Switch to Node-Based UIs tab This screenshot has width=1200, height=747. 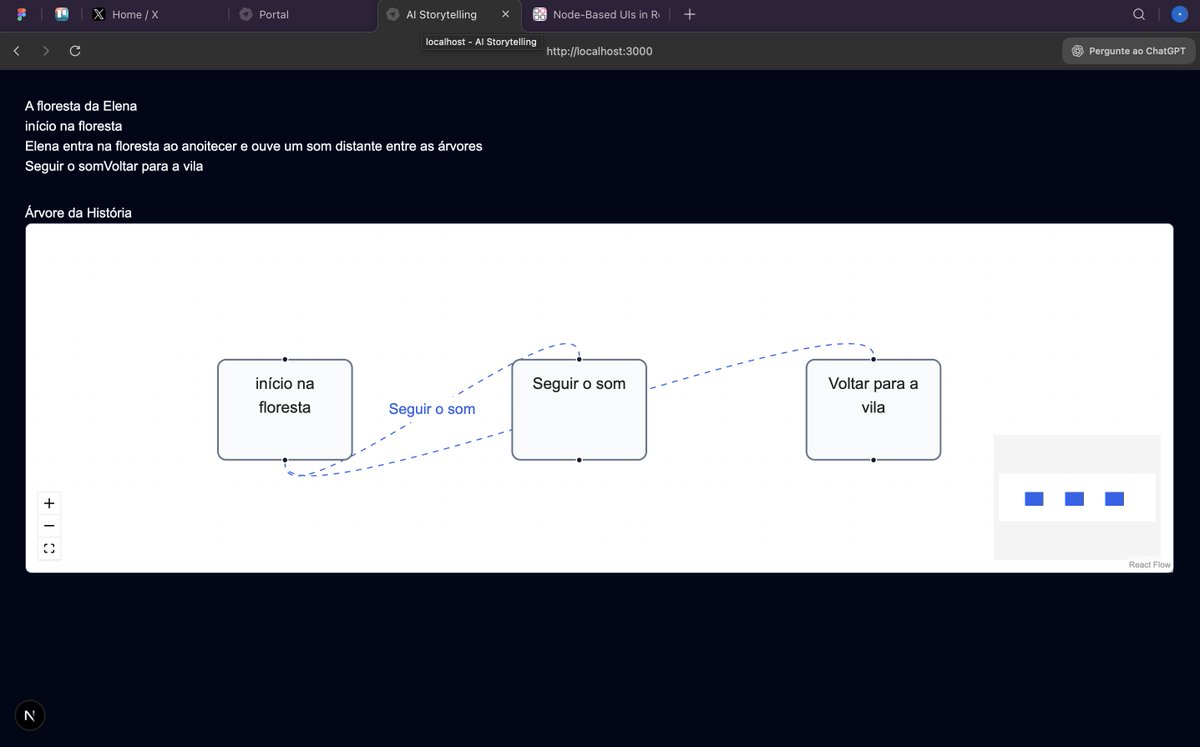point(597,15)
